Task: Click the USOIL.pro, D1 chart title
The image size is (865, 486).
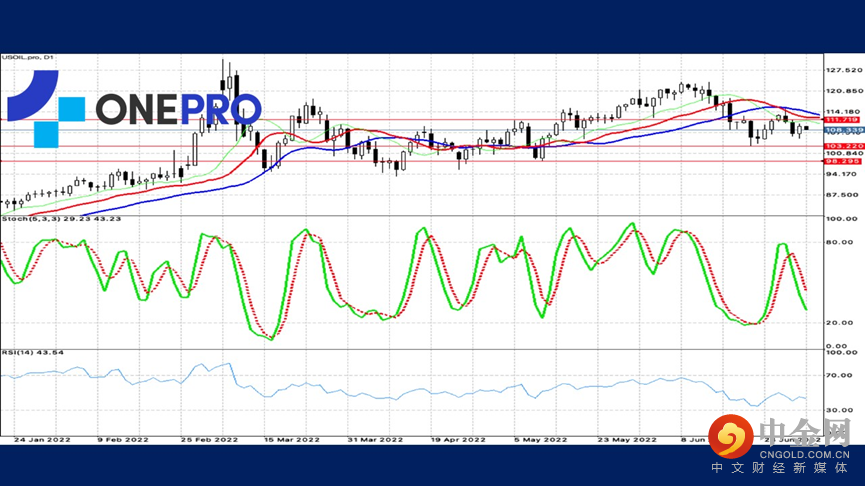Action: pyautogui.click(x=28, y=58)
